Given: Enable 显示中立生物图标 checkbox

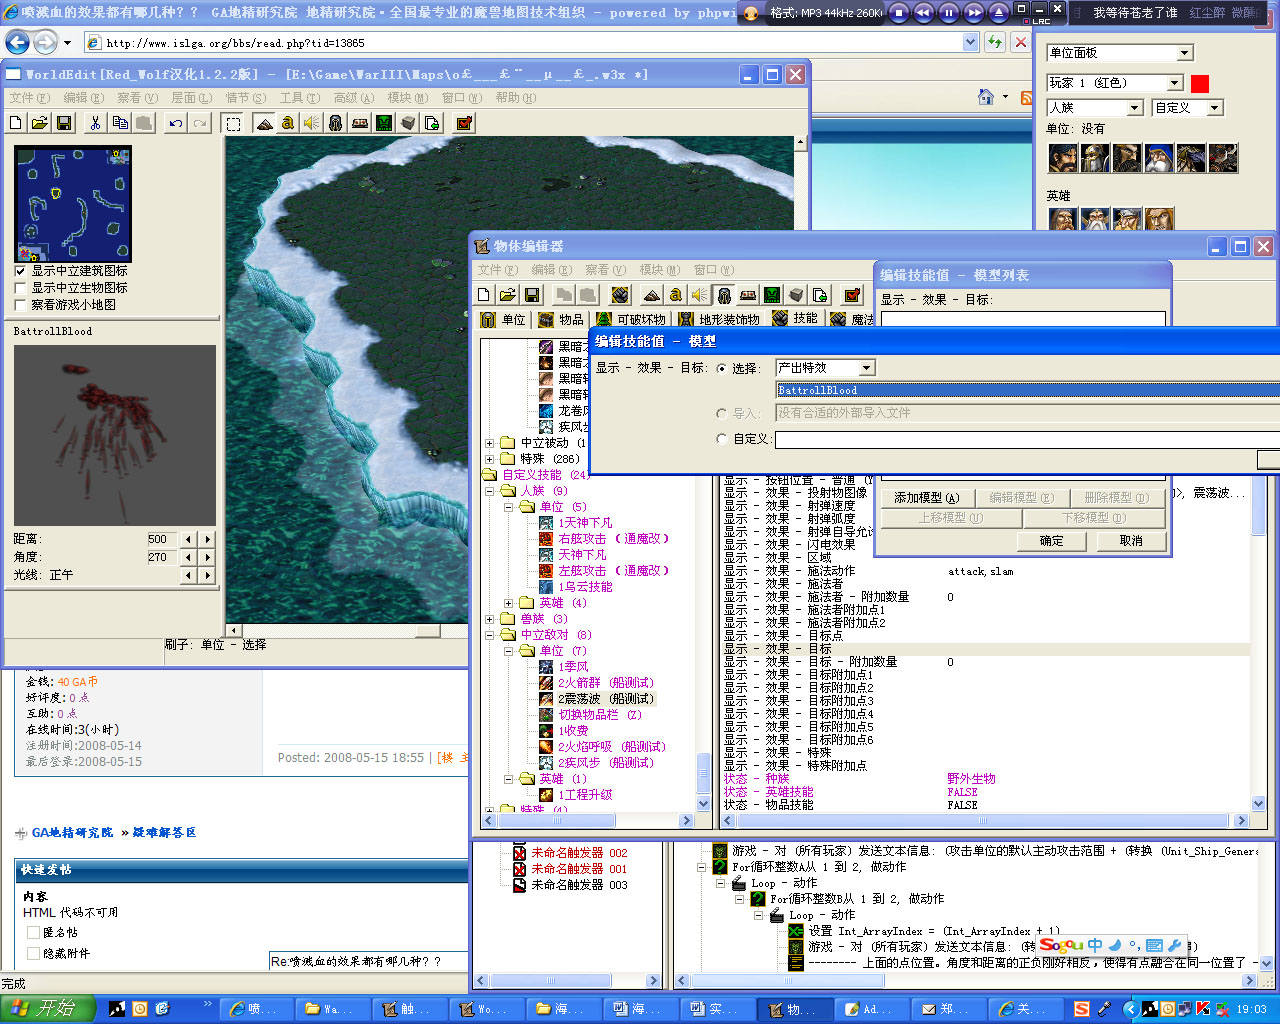Looking at the screenshot, I should click(x=20, y=288).
